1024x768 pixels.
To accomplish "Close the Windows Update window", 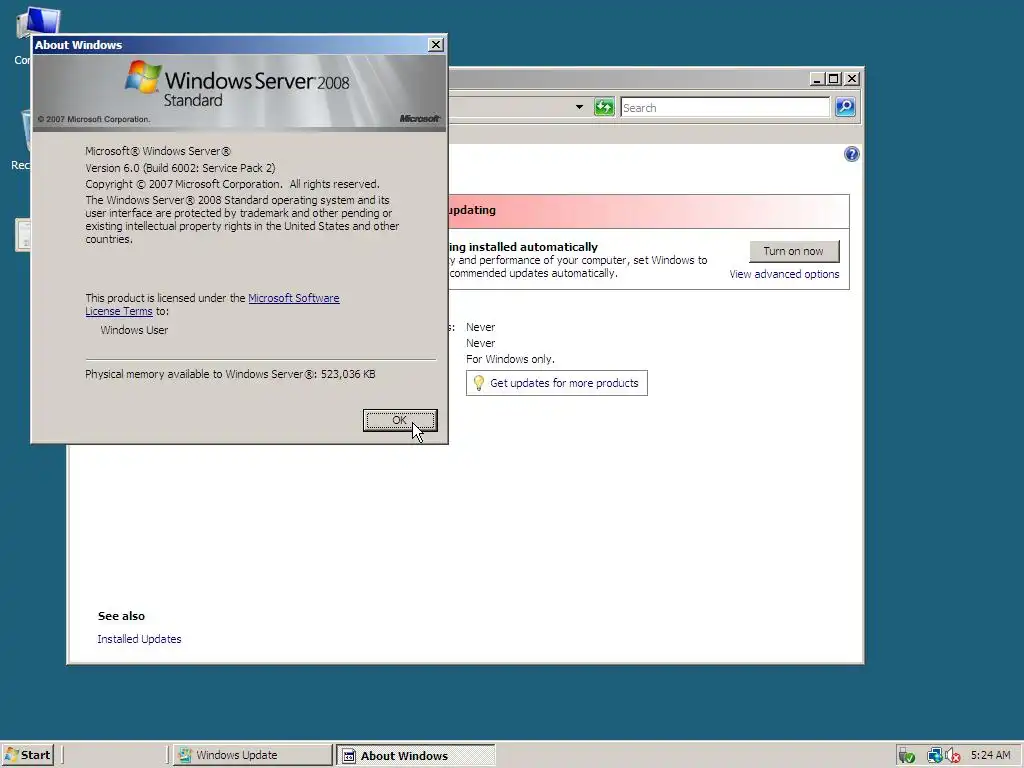I will pos(852,79).
